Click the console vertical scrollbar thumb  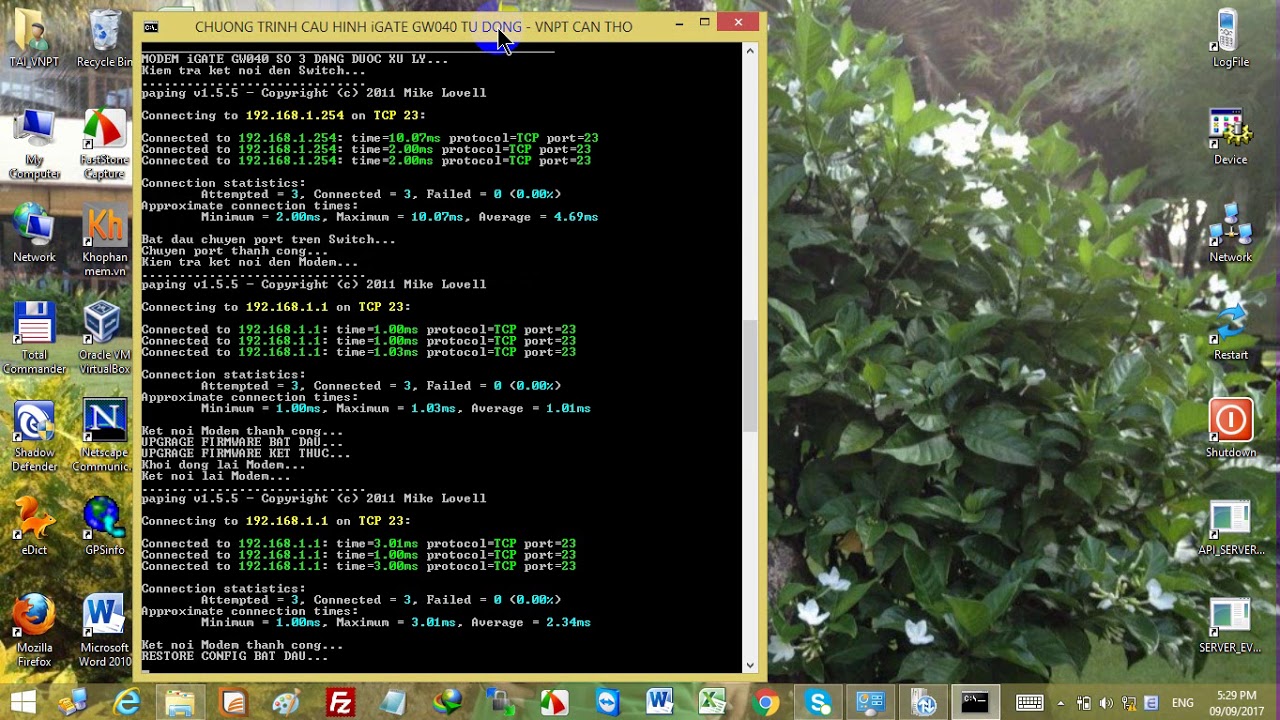[750, 375]
